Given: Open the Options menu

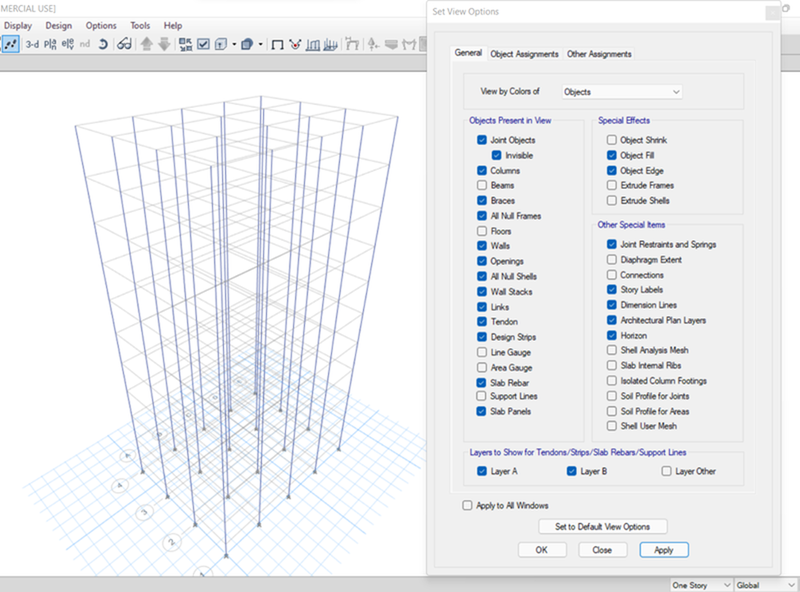Looking at the screenshot, I should coord(101,26).
